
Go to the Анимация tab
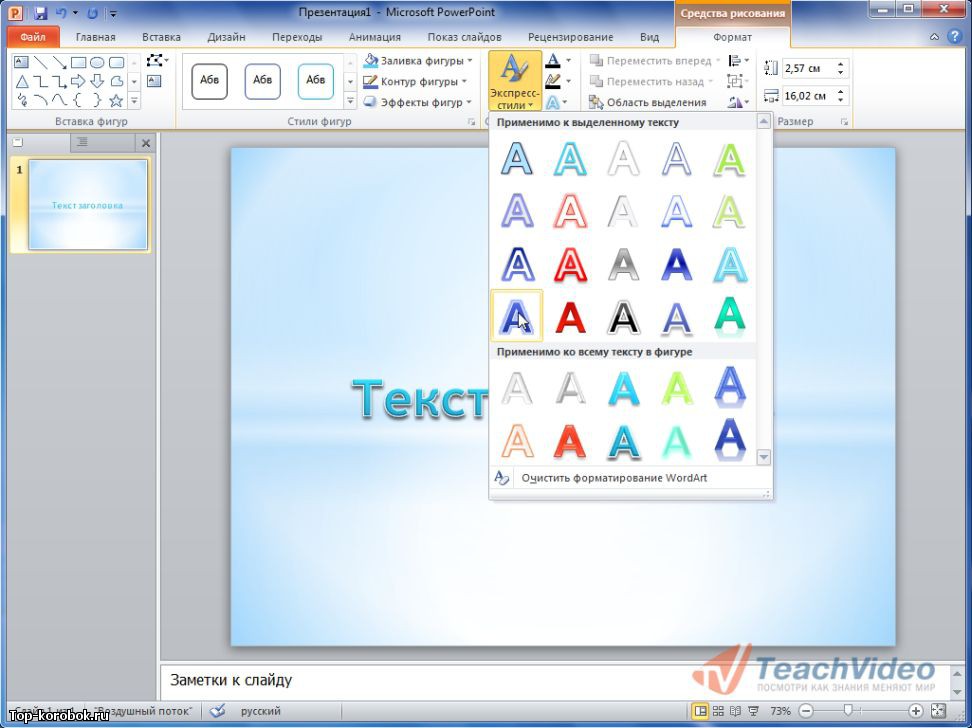point(374,37)
